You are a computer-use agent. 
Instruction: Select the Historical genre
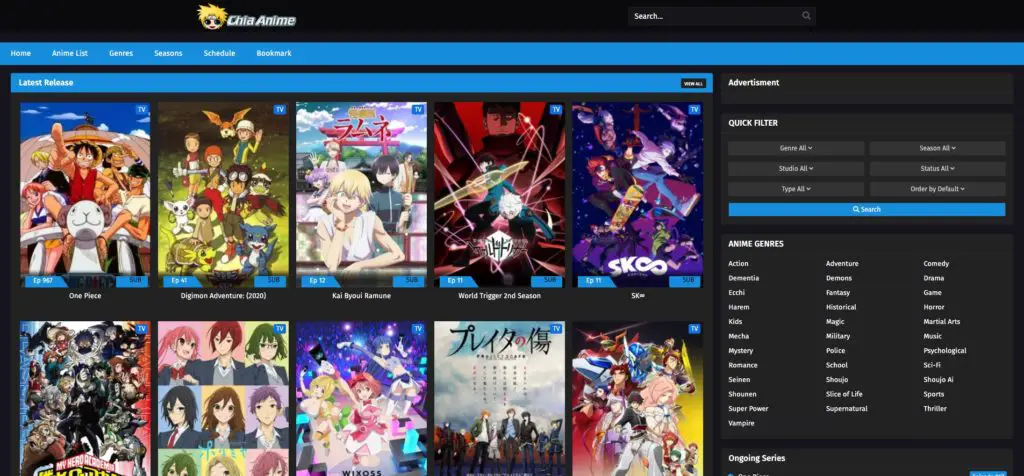tap(841, 307)
